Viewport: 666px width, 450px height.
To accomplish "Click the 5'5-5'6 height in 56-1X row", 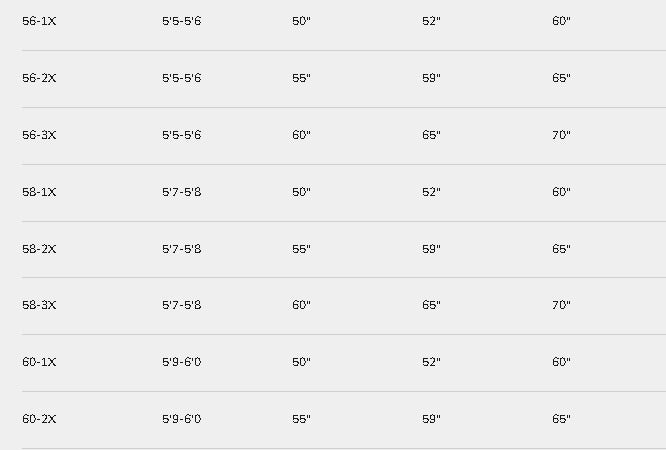I will 181,21.
